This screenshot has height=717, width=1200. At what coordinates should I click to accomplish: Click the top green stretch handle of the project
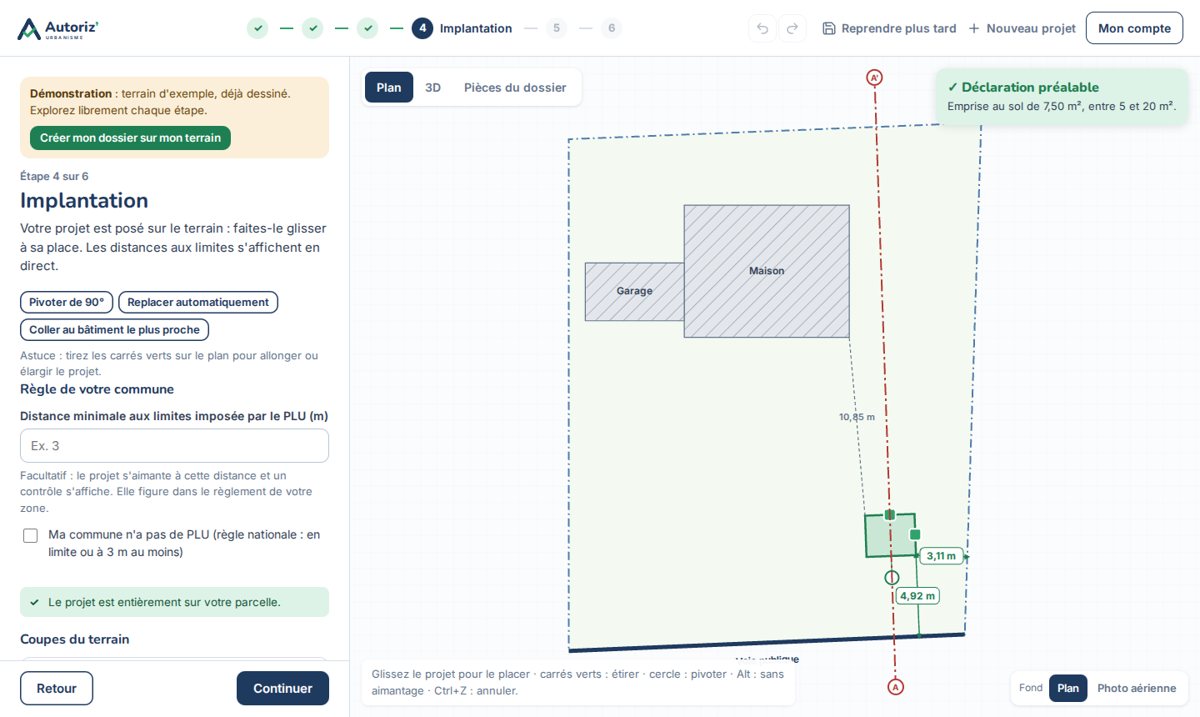click(x=890, y=514)
